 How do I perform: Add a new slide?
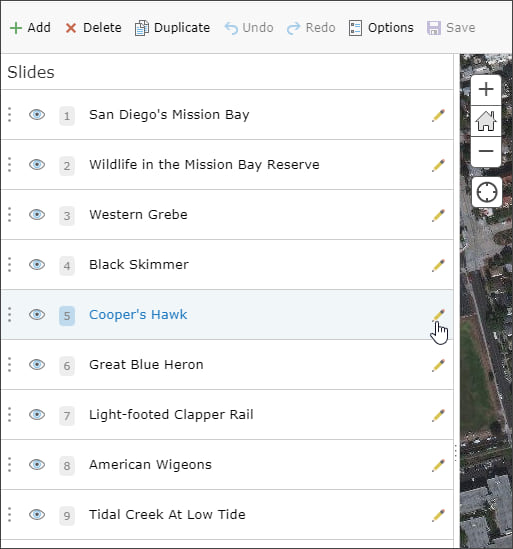[x=30, y=28]
